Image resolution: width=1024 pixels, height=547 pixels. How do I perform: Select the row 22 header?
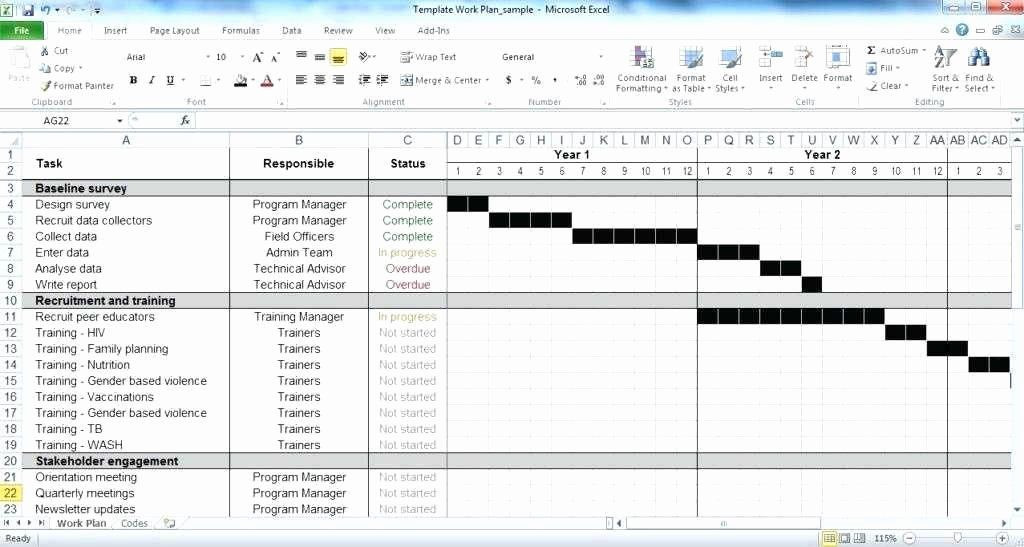(10, 493)
